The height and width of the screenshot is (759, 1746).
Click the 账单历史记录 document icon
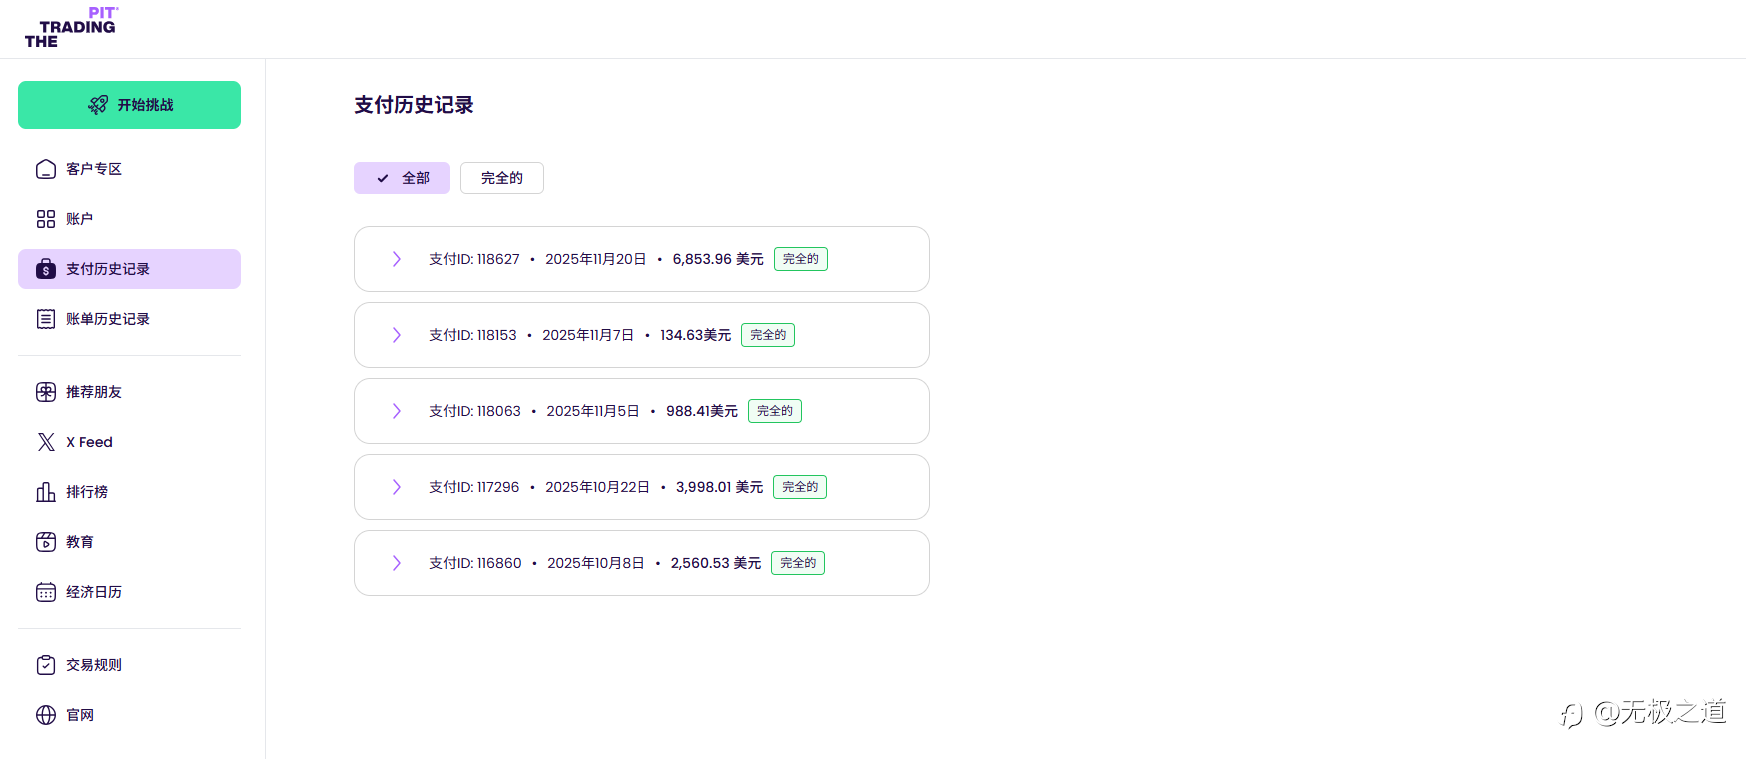(x=46, y=319)
